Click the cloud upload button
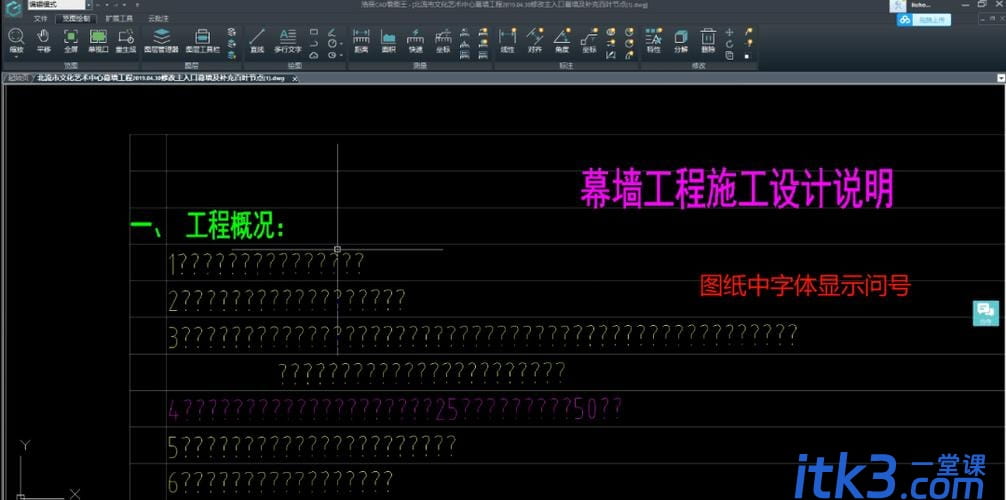 pyautogui.click(x=923, y=20)
